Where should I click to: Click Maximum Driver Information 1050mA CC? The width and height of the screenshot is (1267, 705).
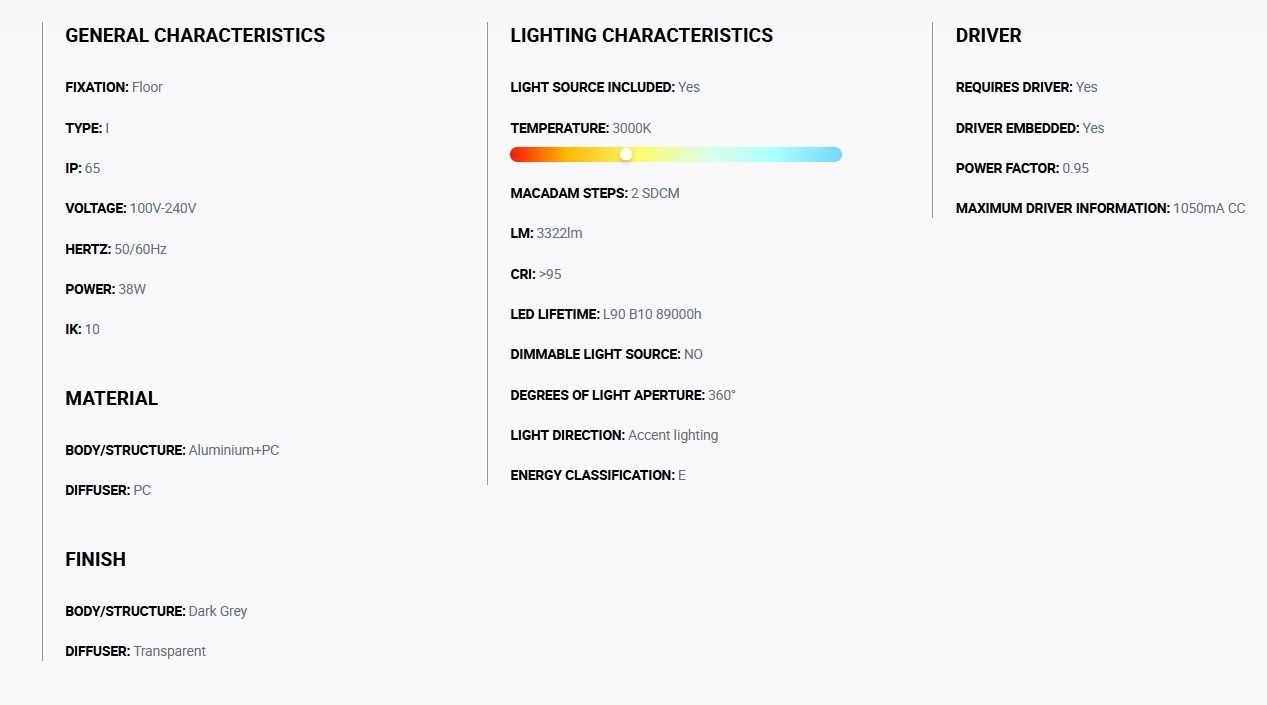[x=1100, y=208]
